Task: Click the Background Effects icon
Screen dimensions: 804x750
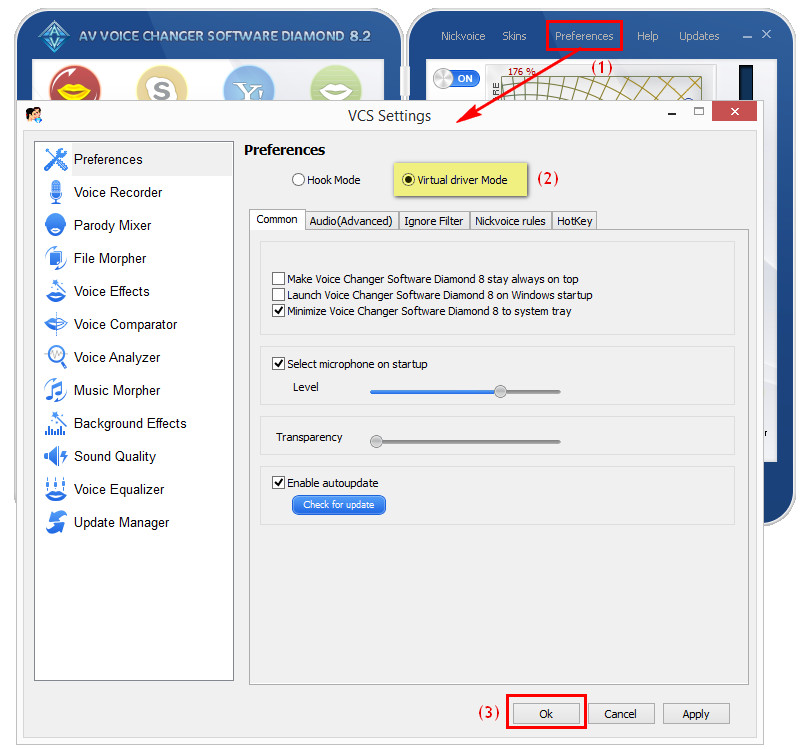Action: pos(55,423)
